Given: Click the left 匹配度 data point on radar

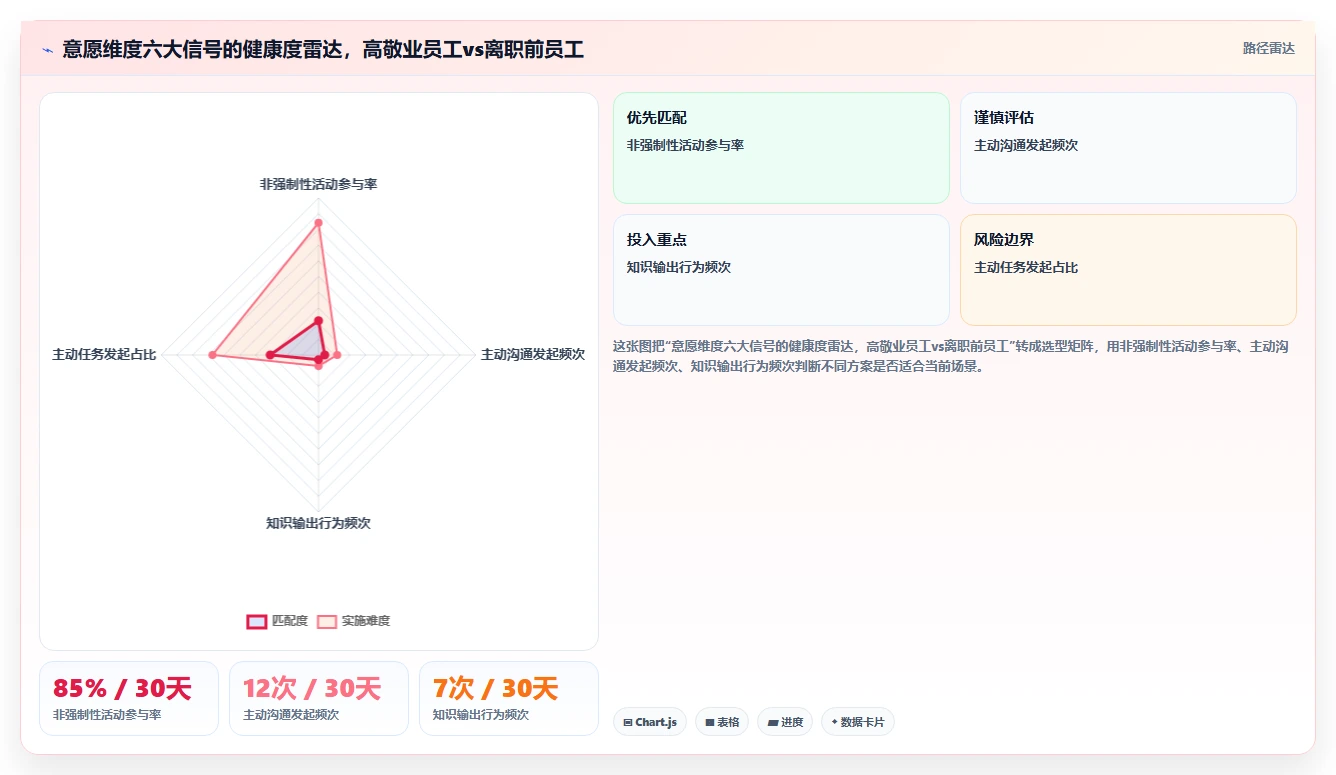Looking at the screenshot, I should [x=270, y=355].
